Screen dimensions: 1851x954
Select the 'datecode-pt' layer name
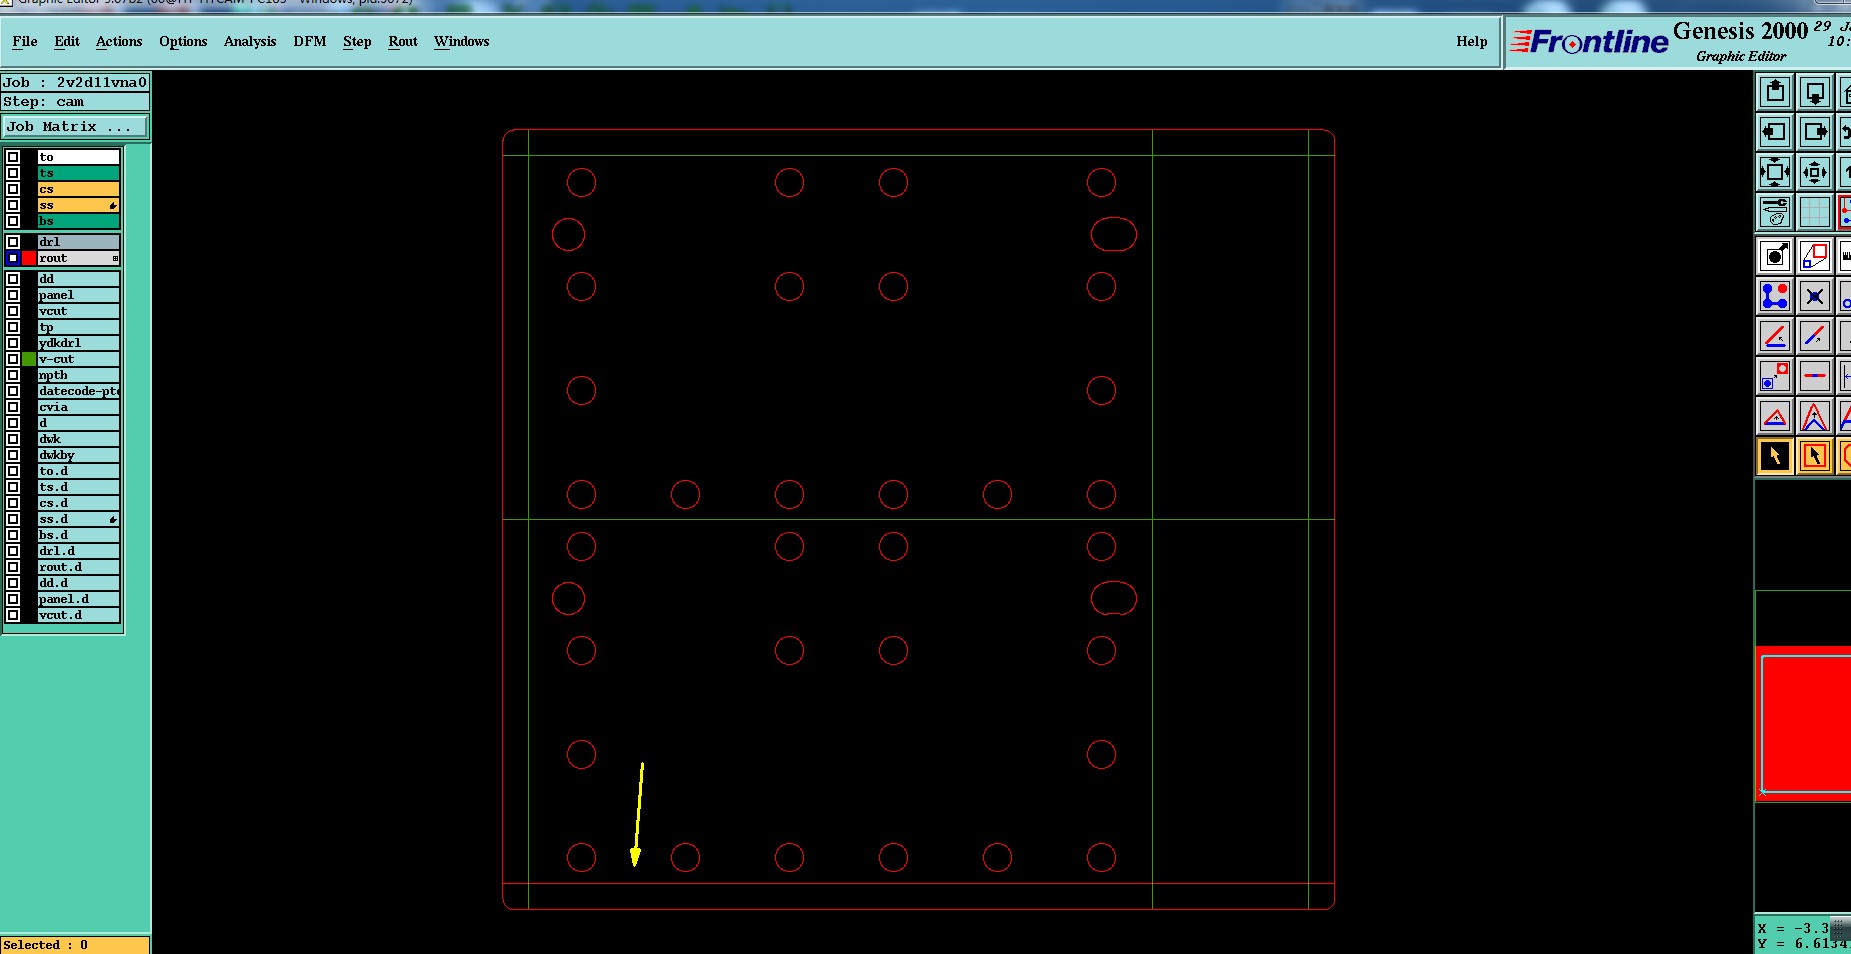pyautogui.click(x=79, y=391)
